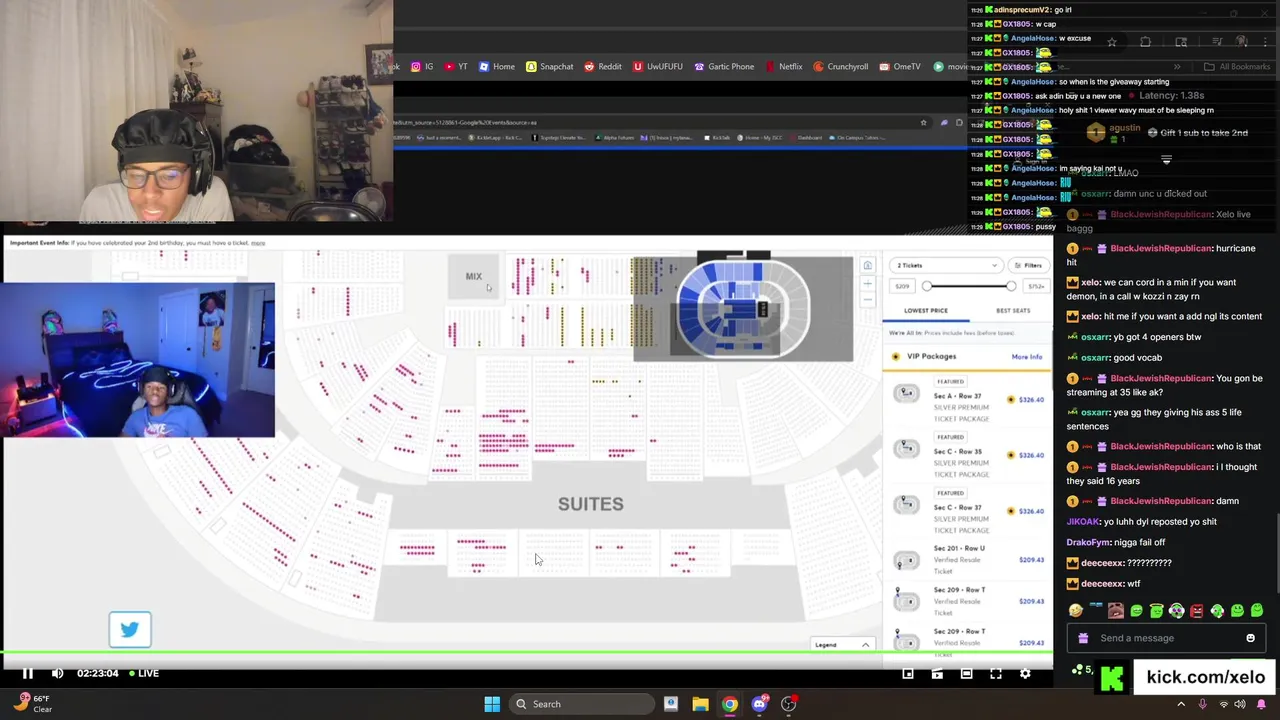Click the SUITES label on seat map
This screenshot has height=720, width=1280.
pos(590,504)
